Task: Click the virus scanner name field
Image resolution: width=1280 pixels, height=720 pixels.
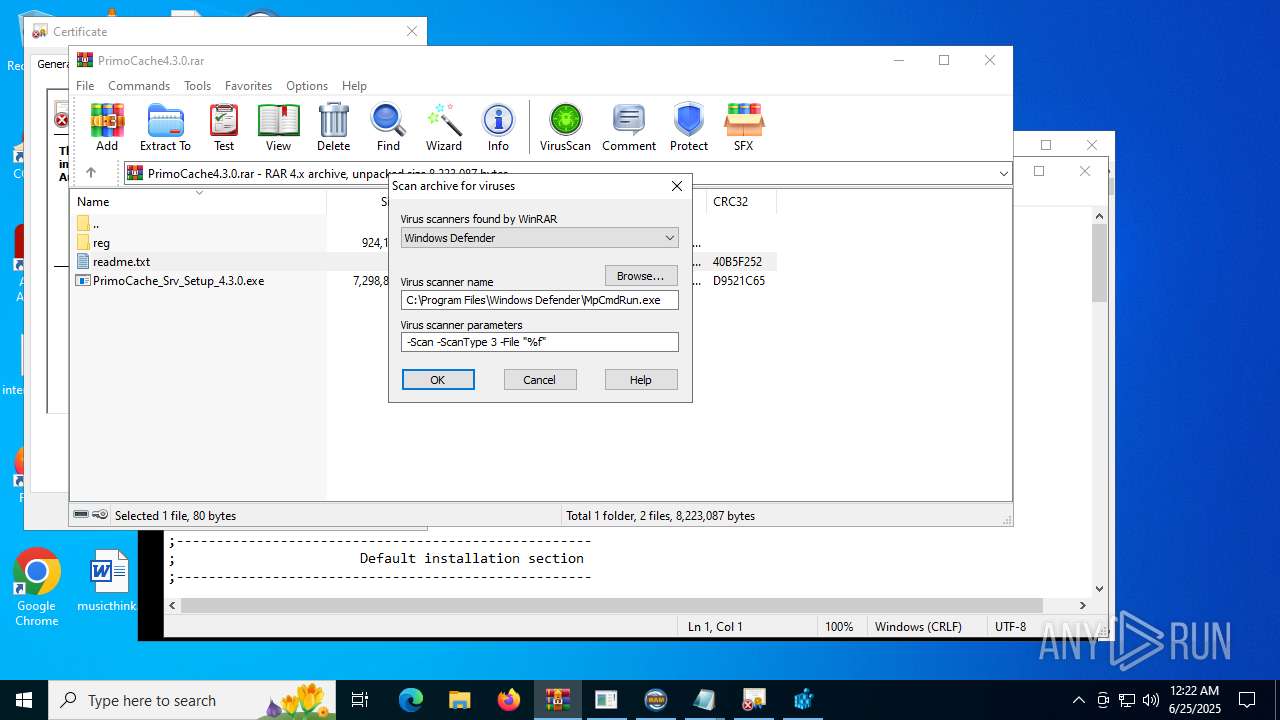Action: coord(540,300)
